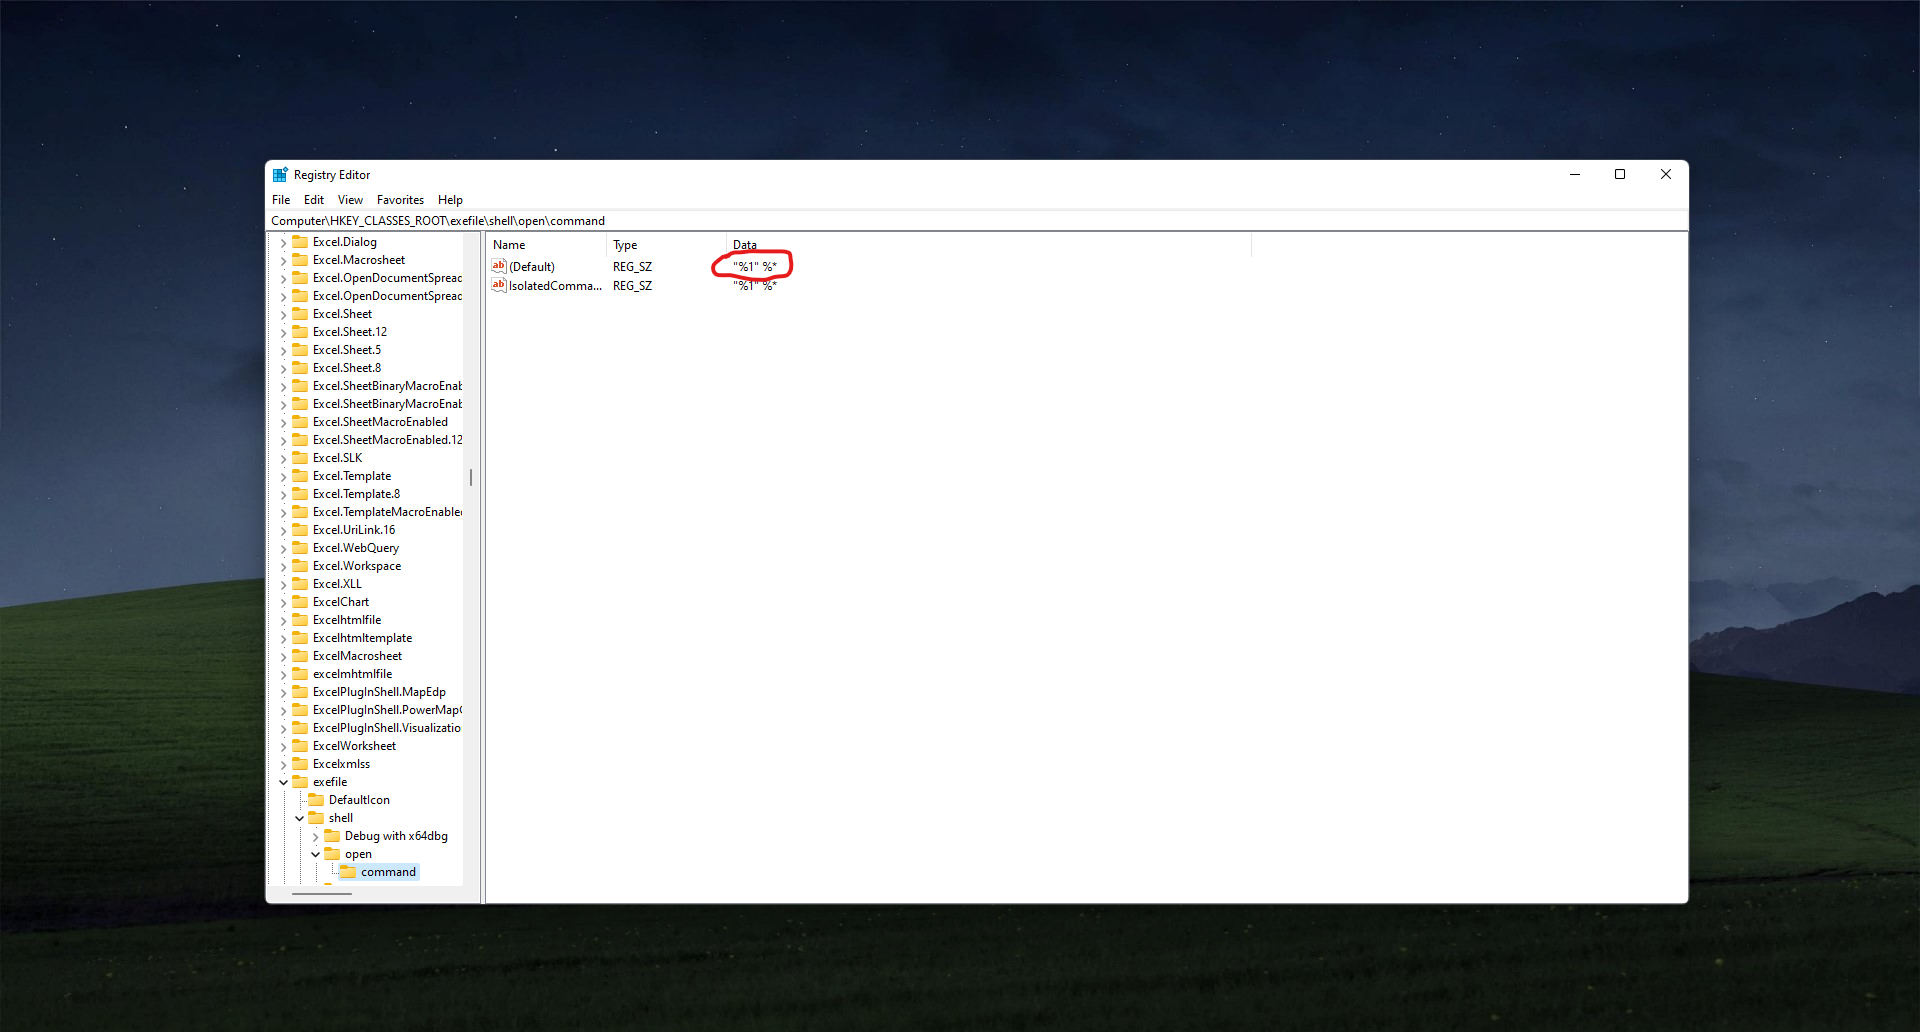Select the Excel.Sheet.5 key folder icon
Image resolution: width=1920 pixels, height=1032 pixels.
coord(300,350)
